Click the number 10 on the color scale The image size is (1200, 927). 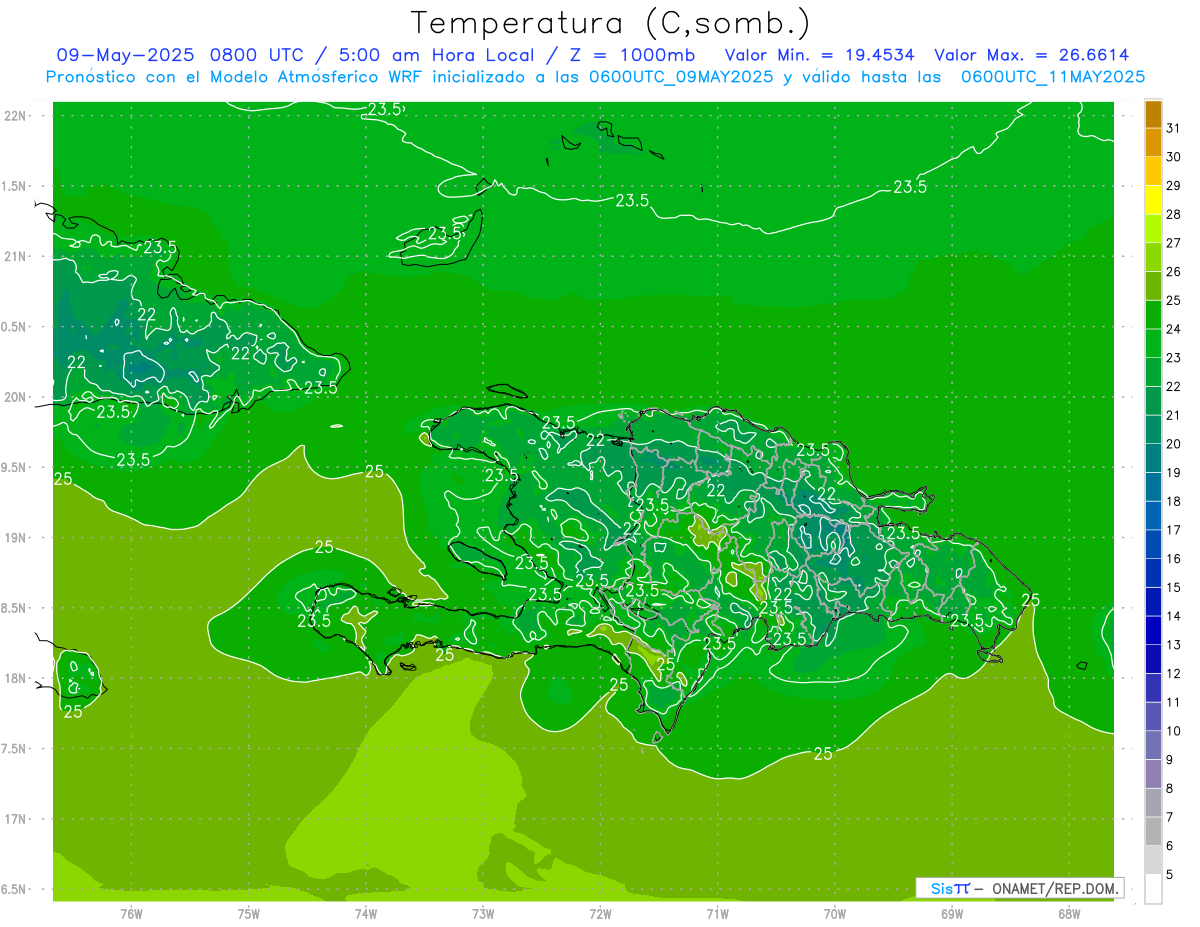(x=1173, y=731)
